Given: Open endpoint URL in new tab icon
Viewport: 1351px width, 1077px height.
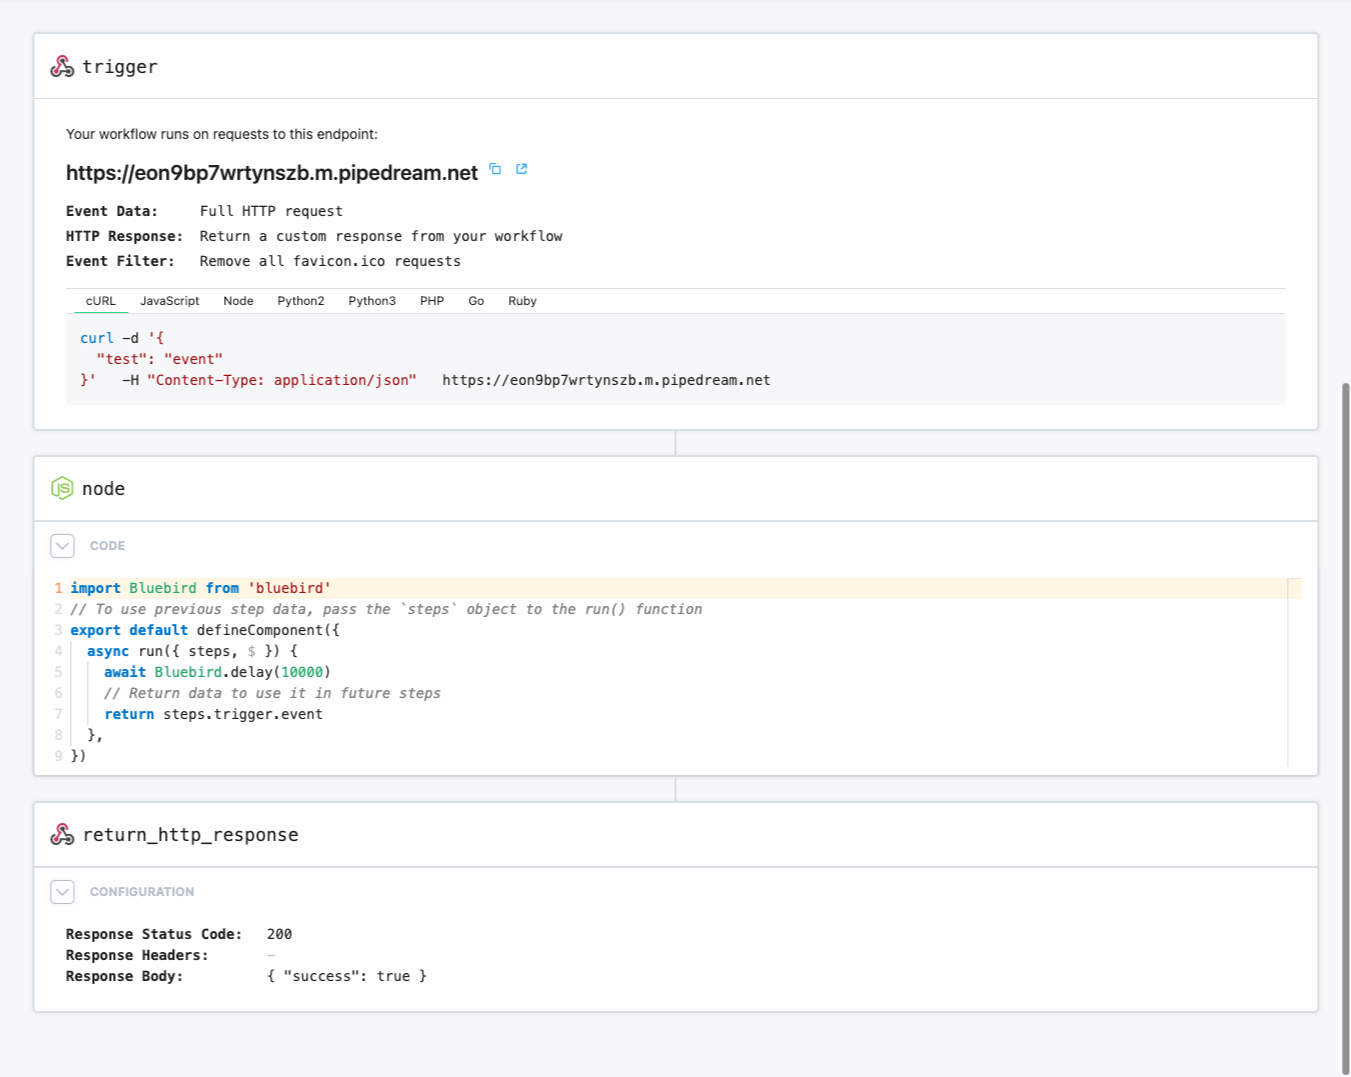Looking at the screenshot, I should pyautogui.click(x=521, y=169).
